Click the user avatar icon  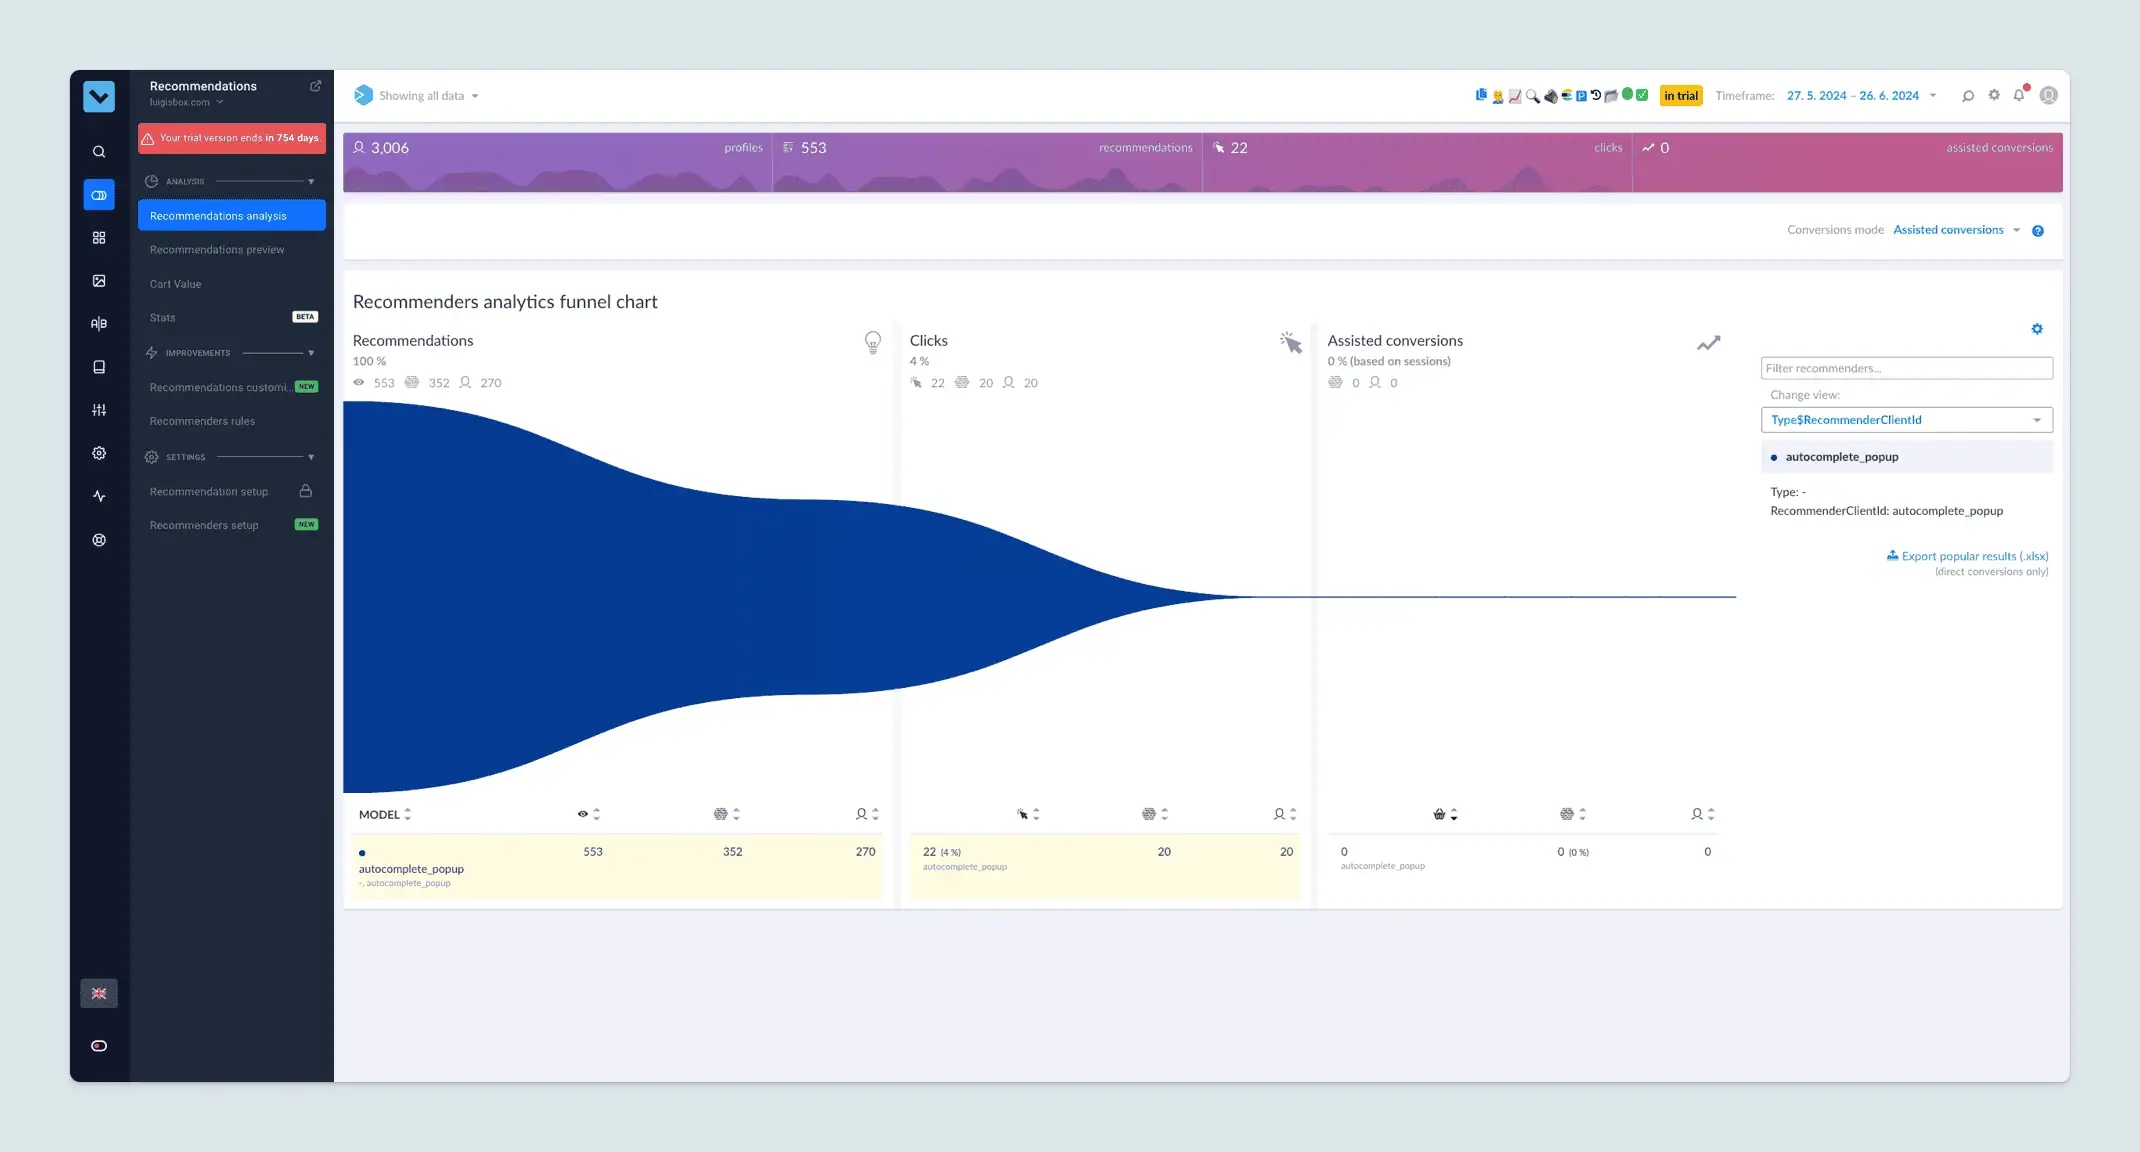tap(2049, 95)
